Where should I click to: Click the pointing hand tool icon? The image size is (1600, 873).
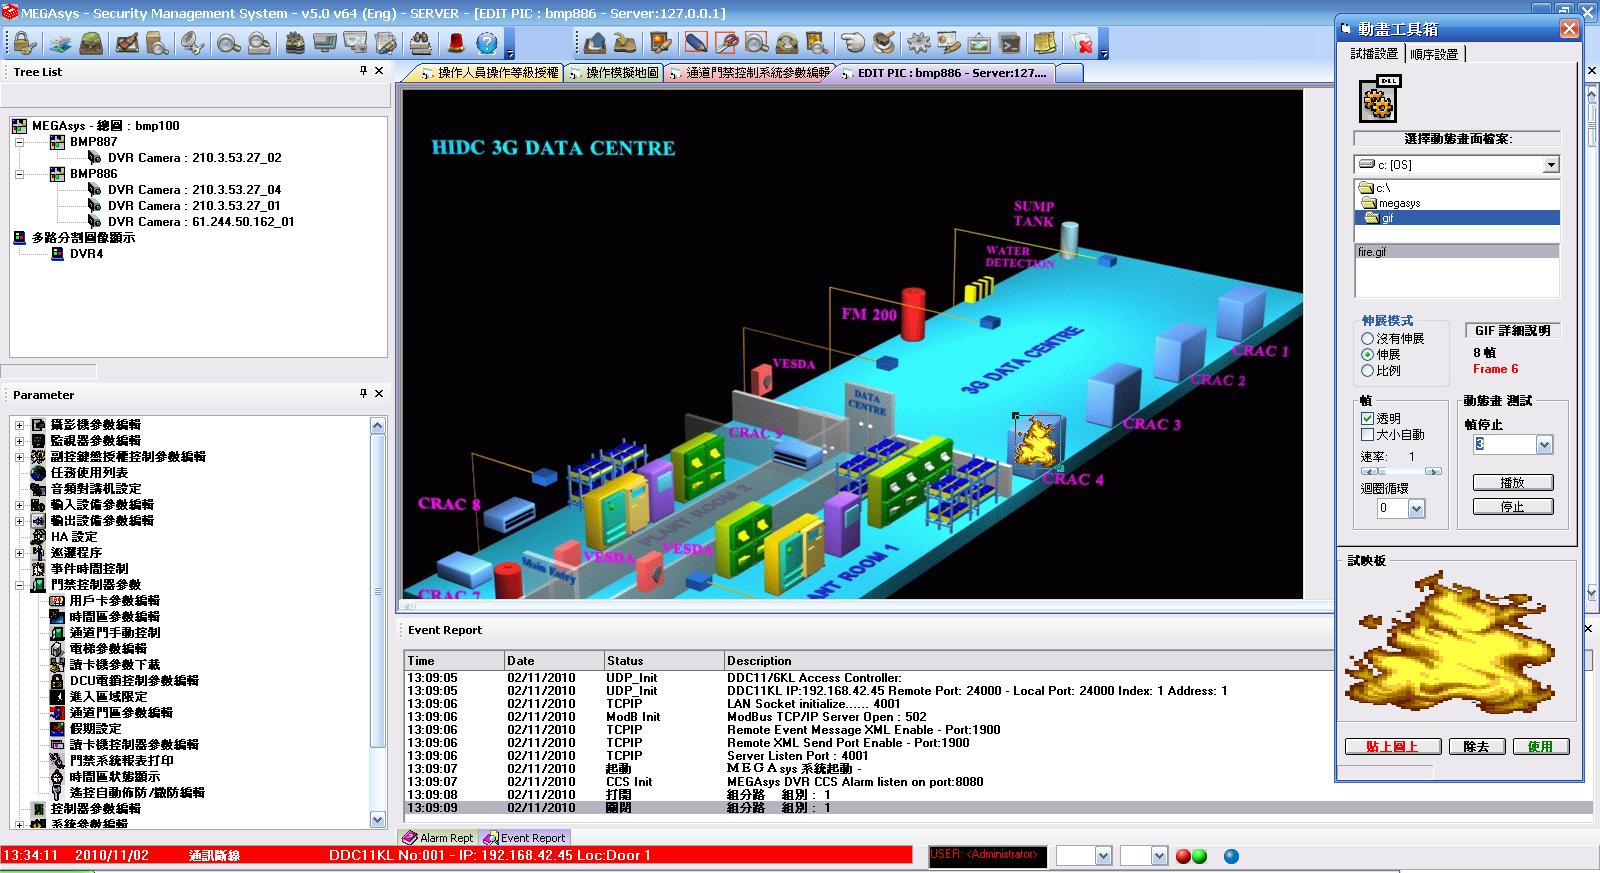coord(852,43)
